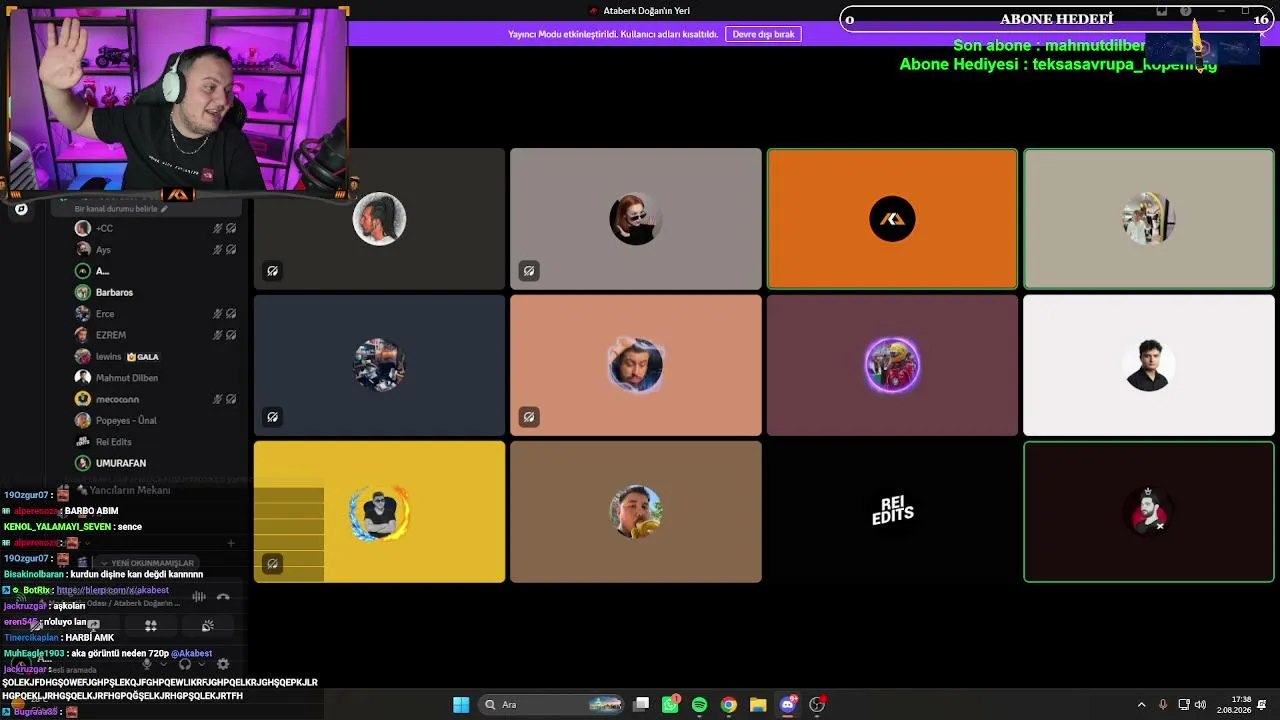Select Popeyes - Ünal in member list
The width and height of the screenshot is (1280, 720).
click(x=157, y=420)
